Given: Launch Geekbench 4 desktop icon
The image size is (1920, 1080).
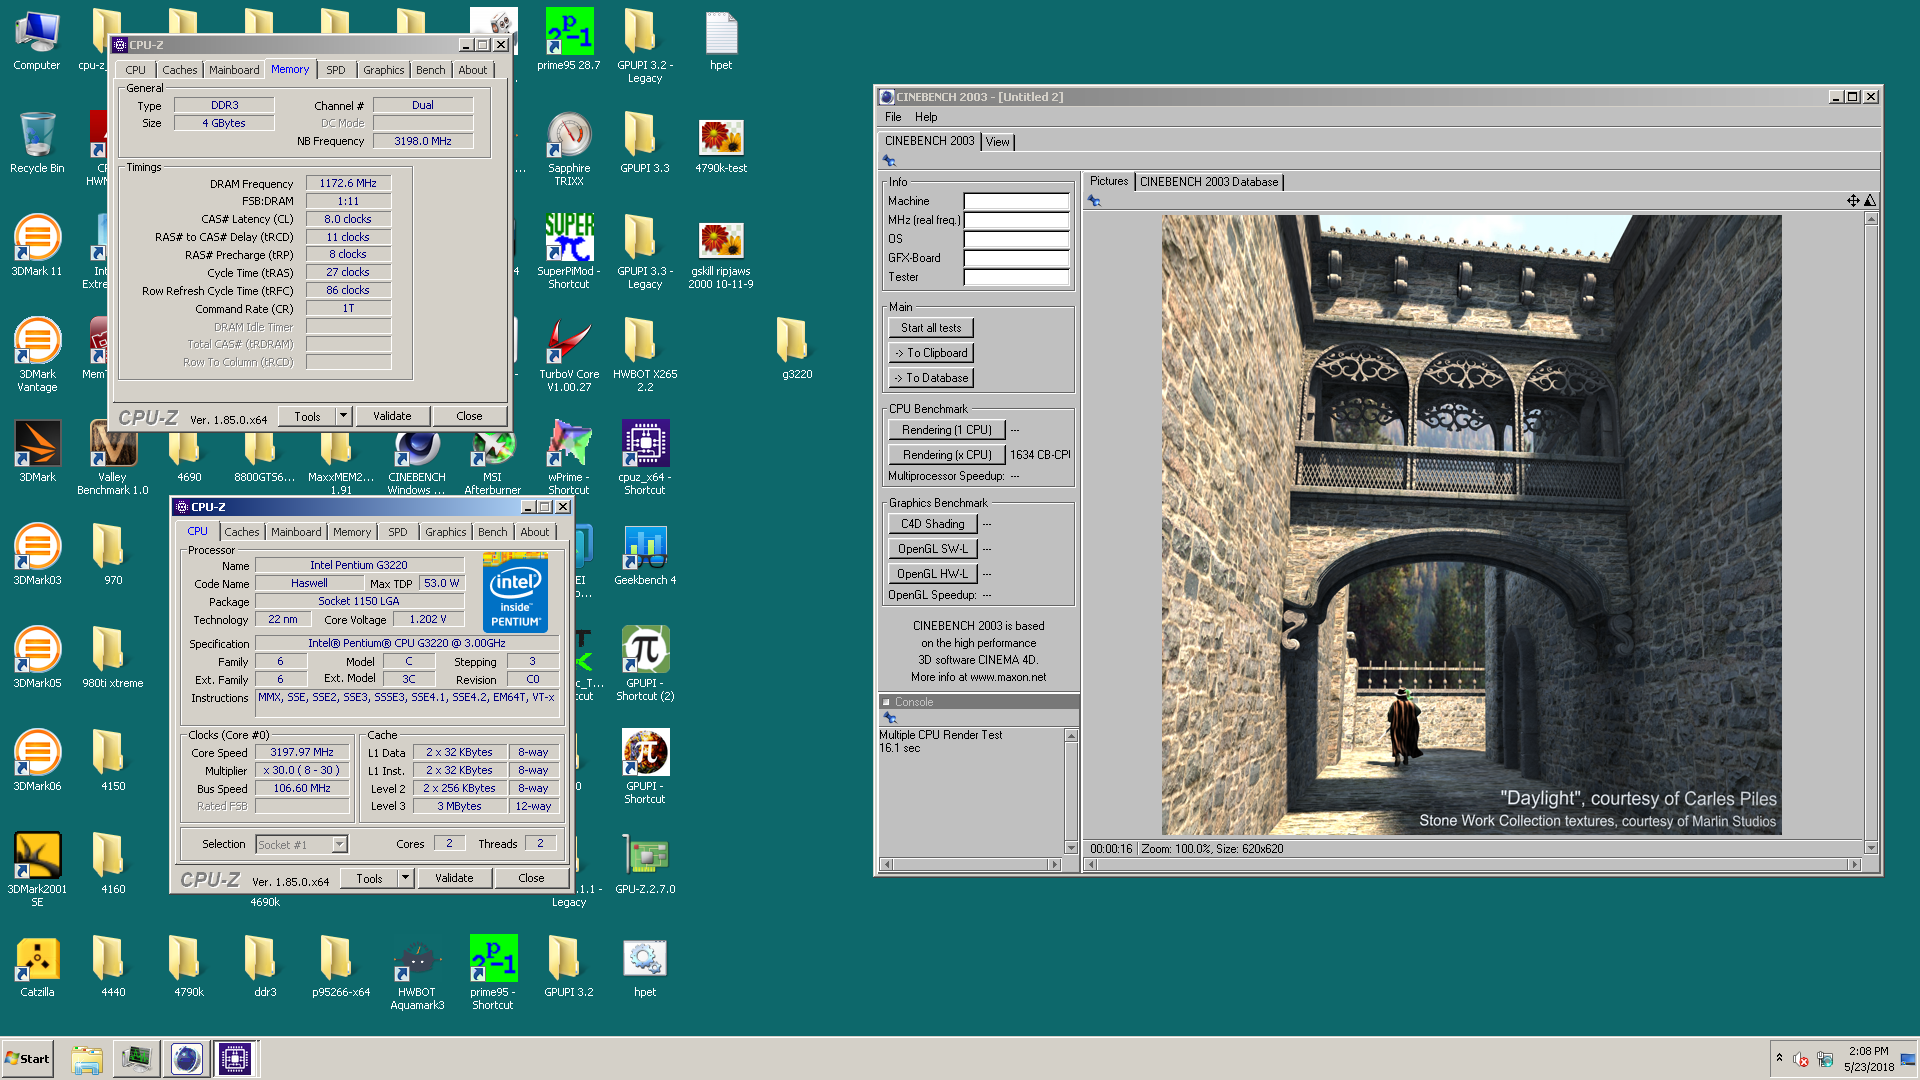Looking at the screenshot, I should 645,555.
